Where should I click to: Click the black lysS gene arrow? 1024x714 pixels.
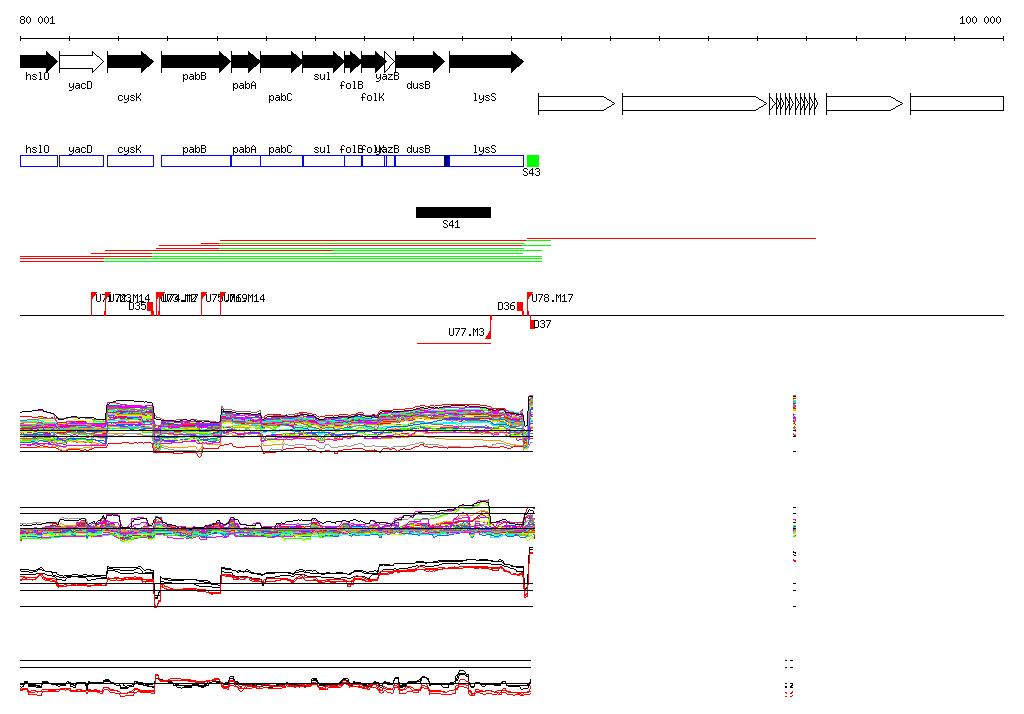tap(487, 62)
